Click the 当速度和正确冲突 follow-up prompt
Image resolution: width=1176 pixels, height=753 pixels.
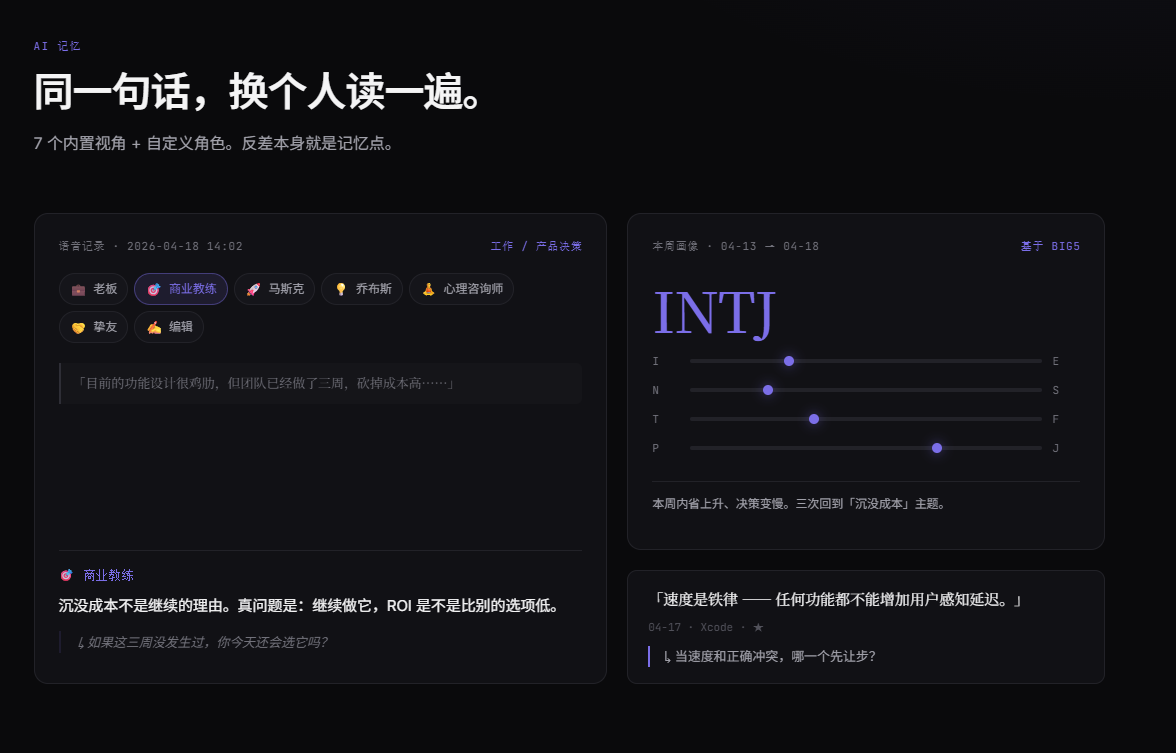pyautogui.click(x=770, y=656)
